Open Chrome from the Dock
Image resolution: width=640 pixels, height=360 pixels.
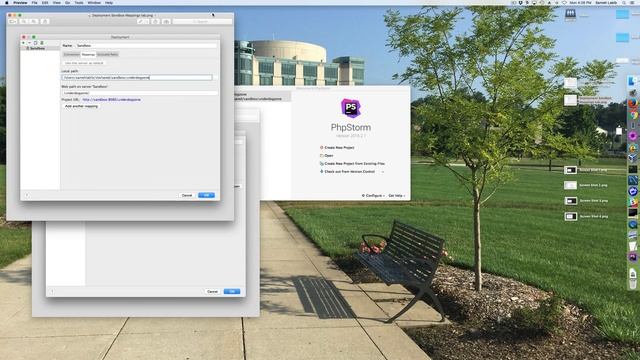pyautogui.click(x=633, y=115)
